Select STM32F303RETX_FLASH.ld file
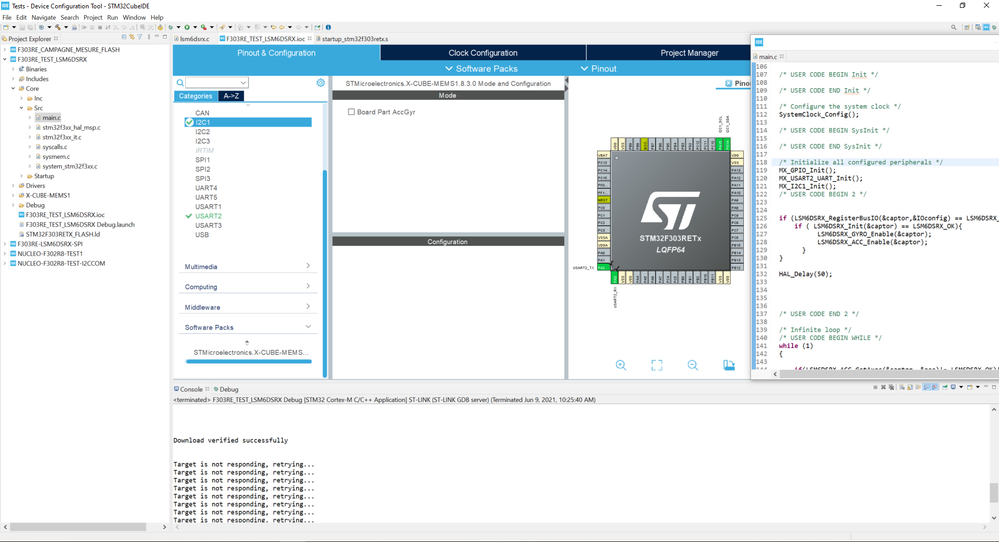Viewport: 999px width, 542px height. coord(62,234)
